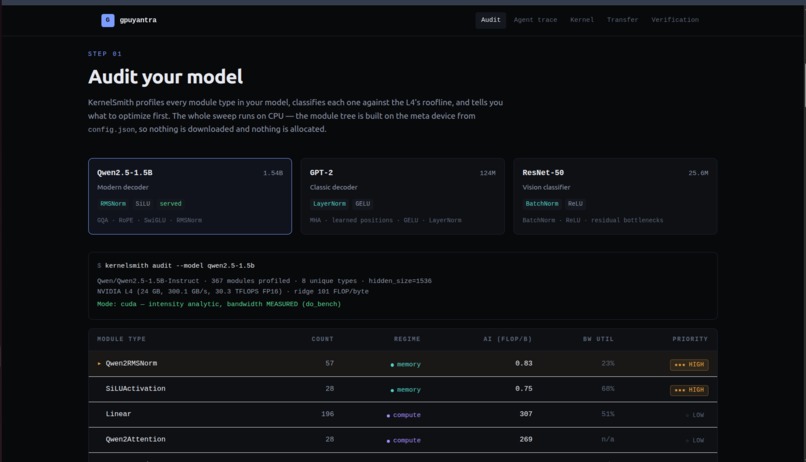
Task: Click the SiLU tag on Qwen card
Action: tap(143, 204)
